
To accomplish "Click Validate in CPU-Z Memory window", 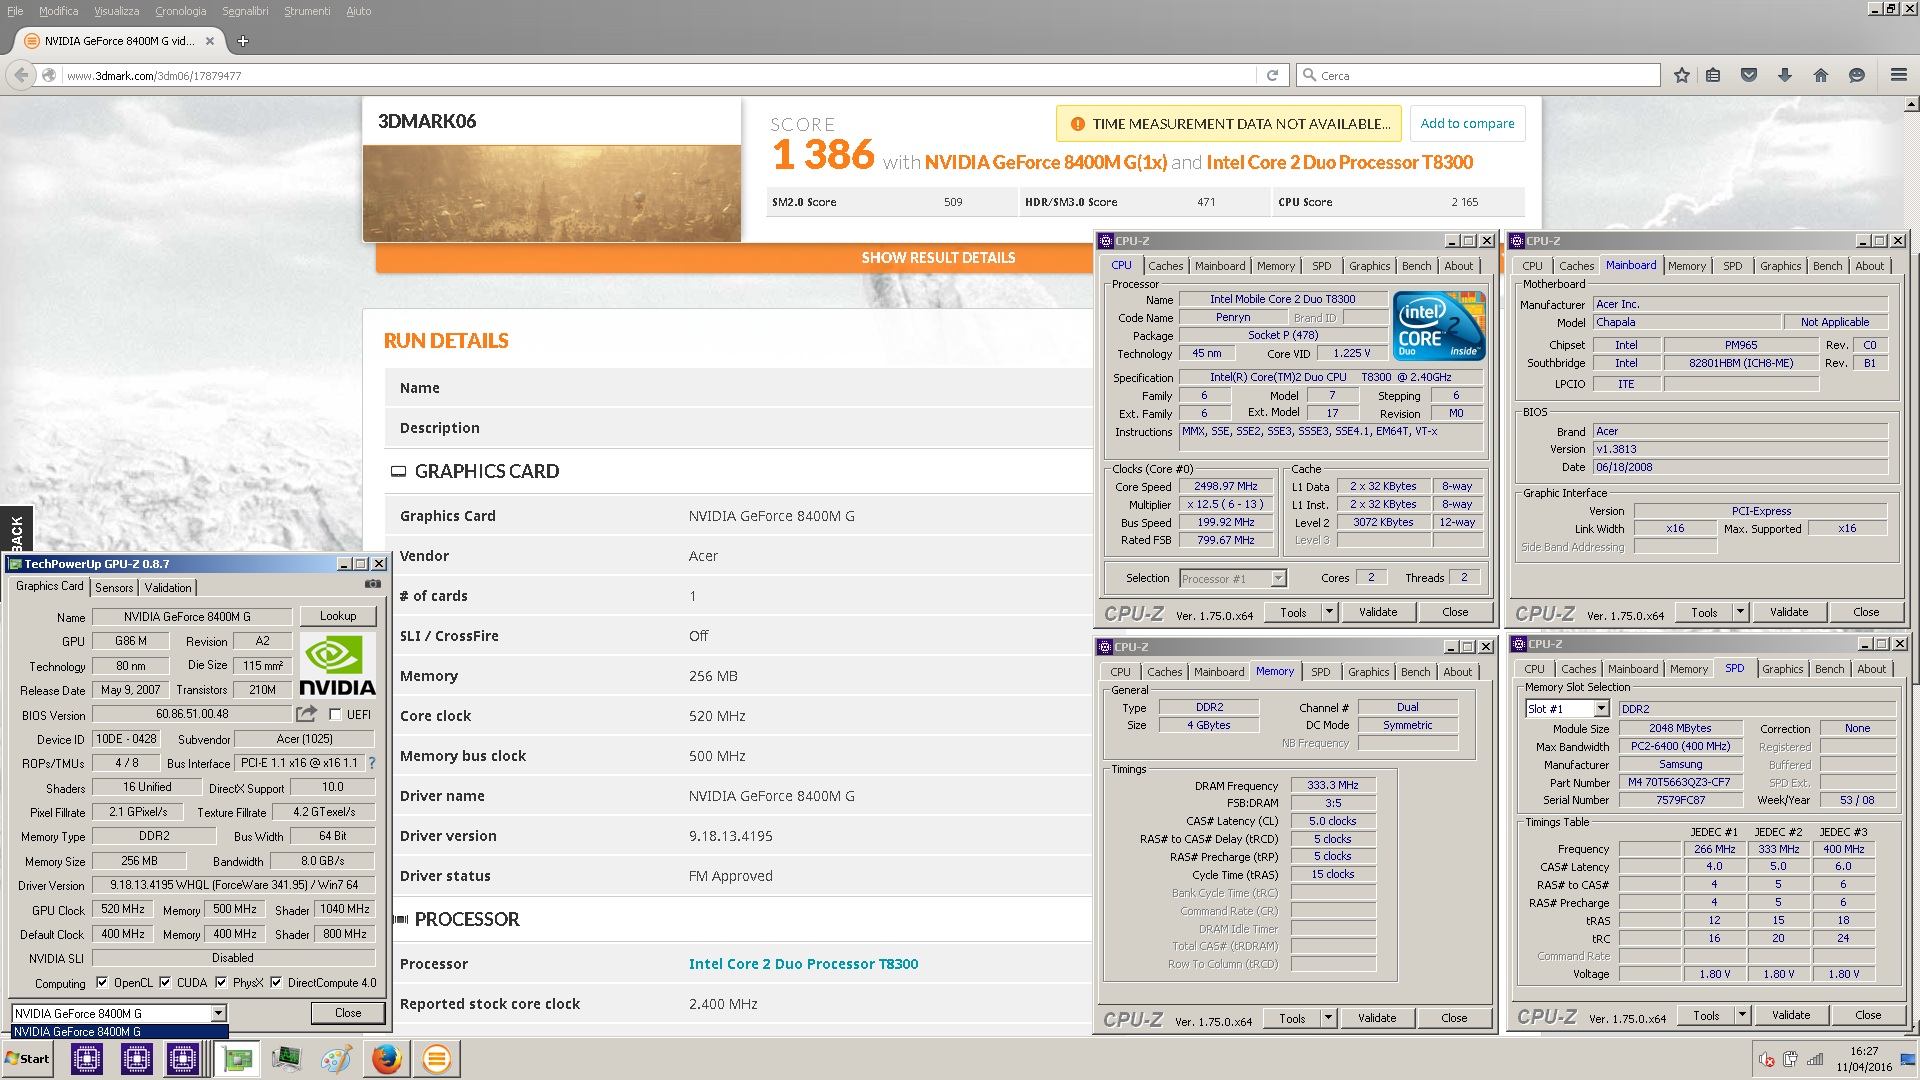I will pos(1377,1018).
